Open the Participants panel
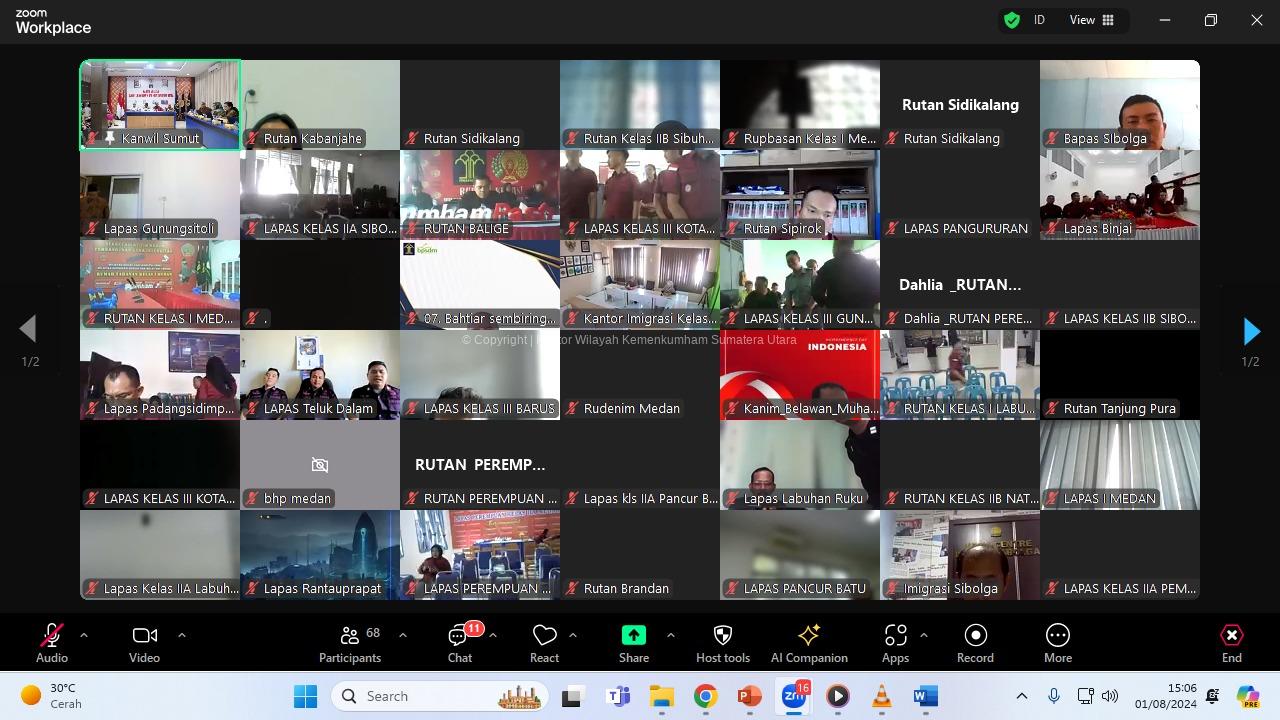Screen dimensions: 1280x720 coord(350,643)
